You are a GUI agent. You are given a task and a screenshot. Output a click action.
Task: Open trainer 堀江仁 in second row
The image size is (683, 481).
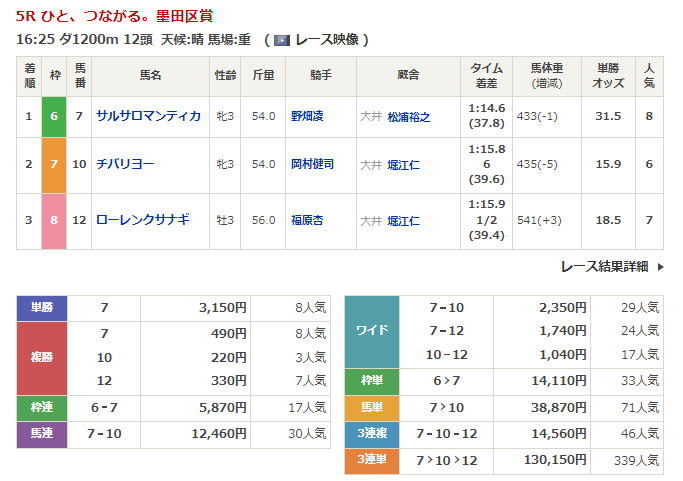tap(404, 164)
